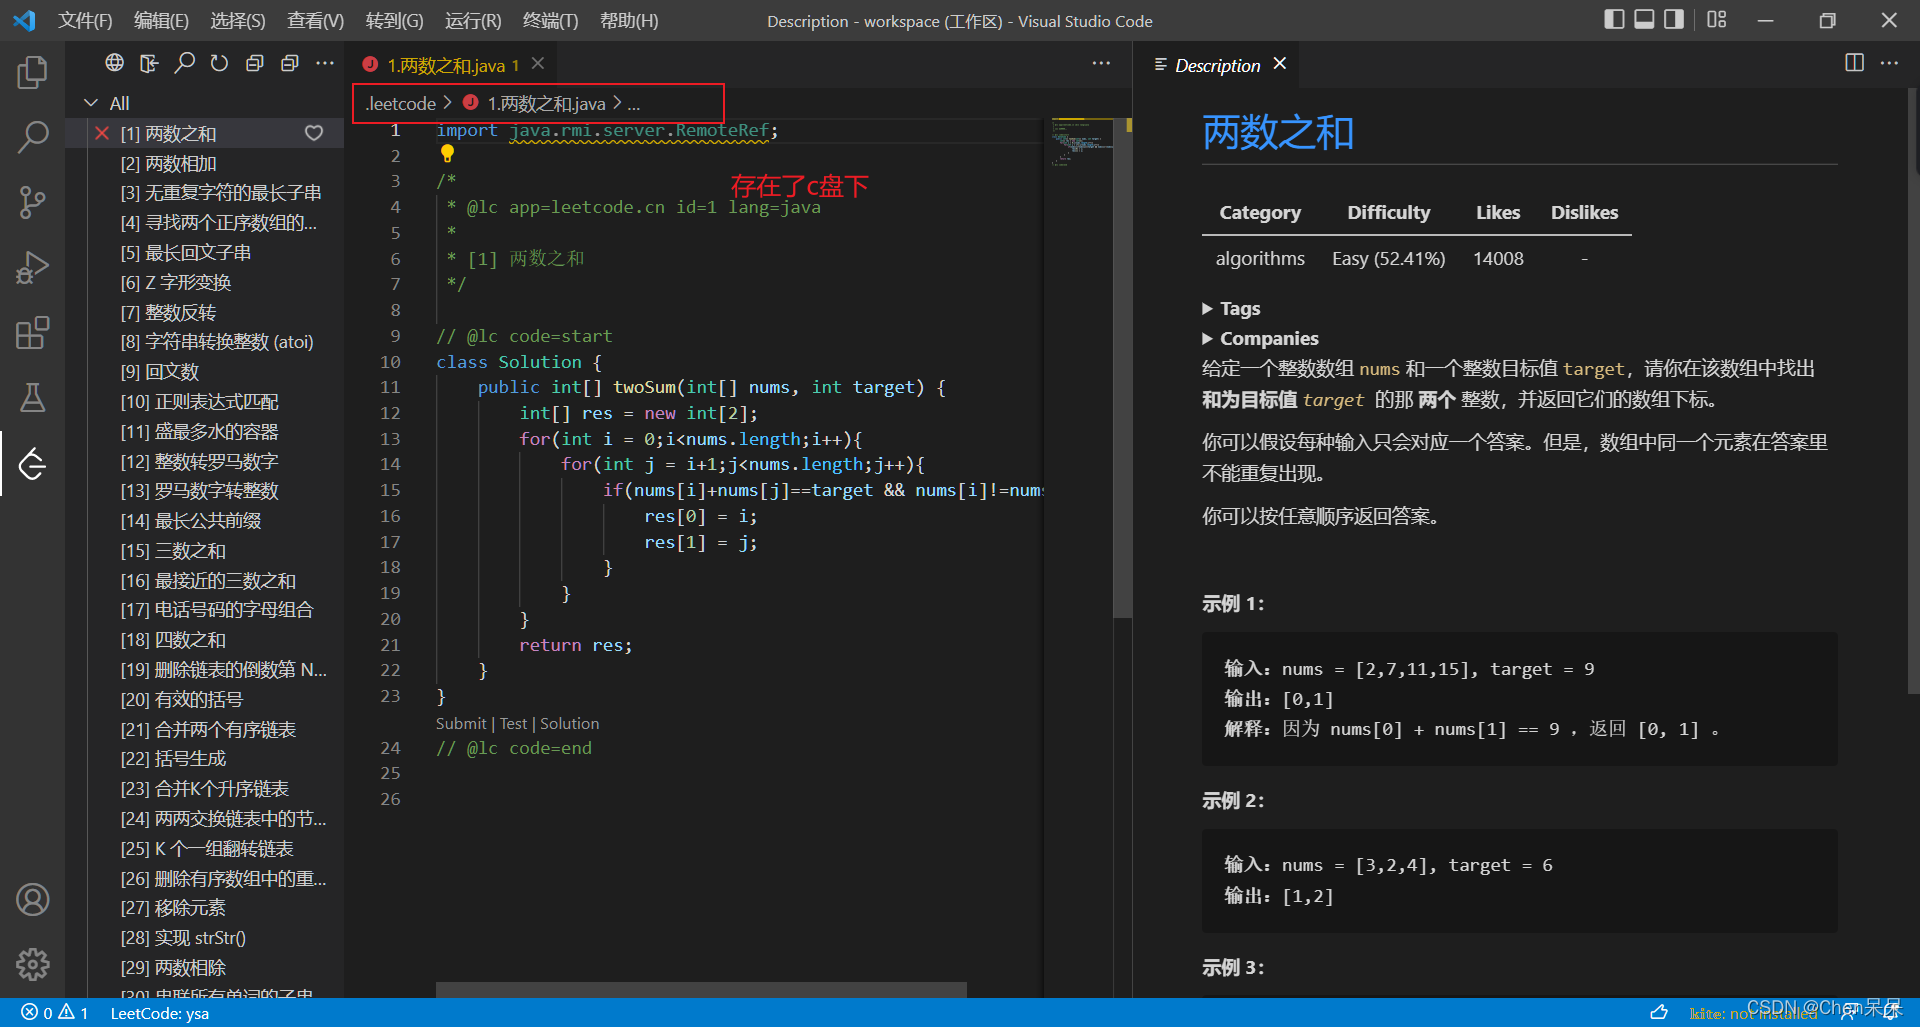The image size is (1920, 1027).
Task: Split the Description editor to the right
Action: coord(1854,63)
